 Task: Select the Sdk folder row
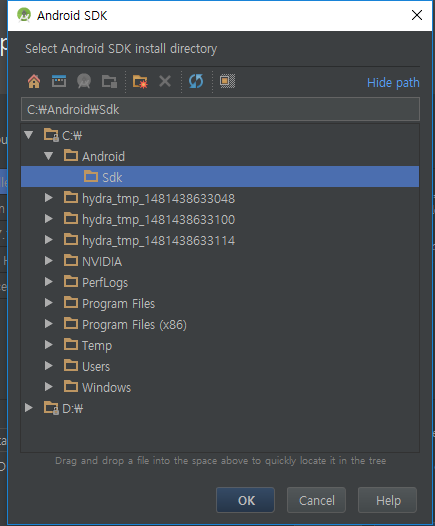coord(220,177)
